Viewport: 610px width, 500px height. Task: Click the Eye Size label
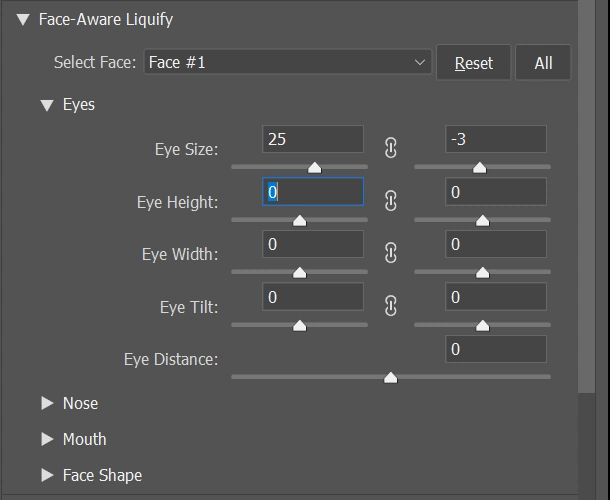click(x=186, y=149)
